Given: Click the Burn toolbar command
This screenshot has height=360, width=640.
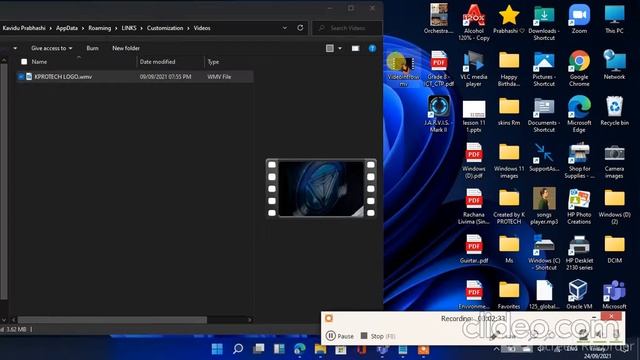Looking at the screenshot, I should coord(92,48).
